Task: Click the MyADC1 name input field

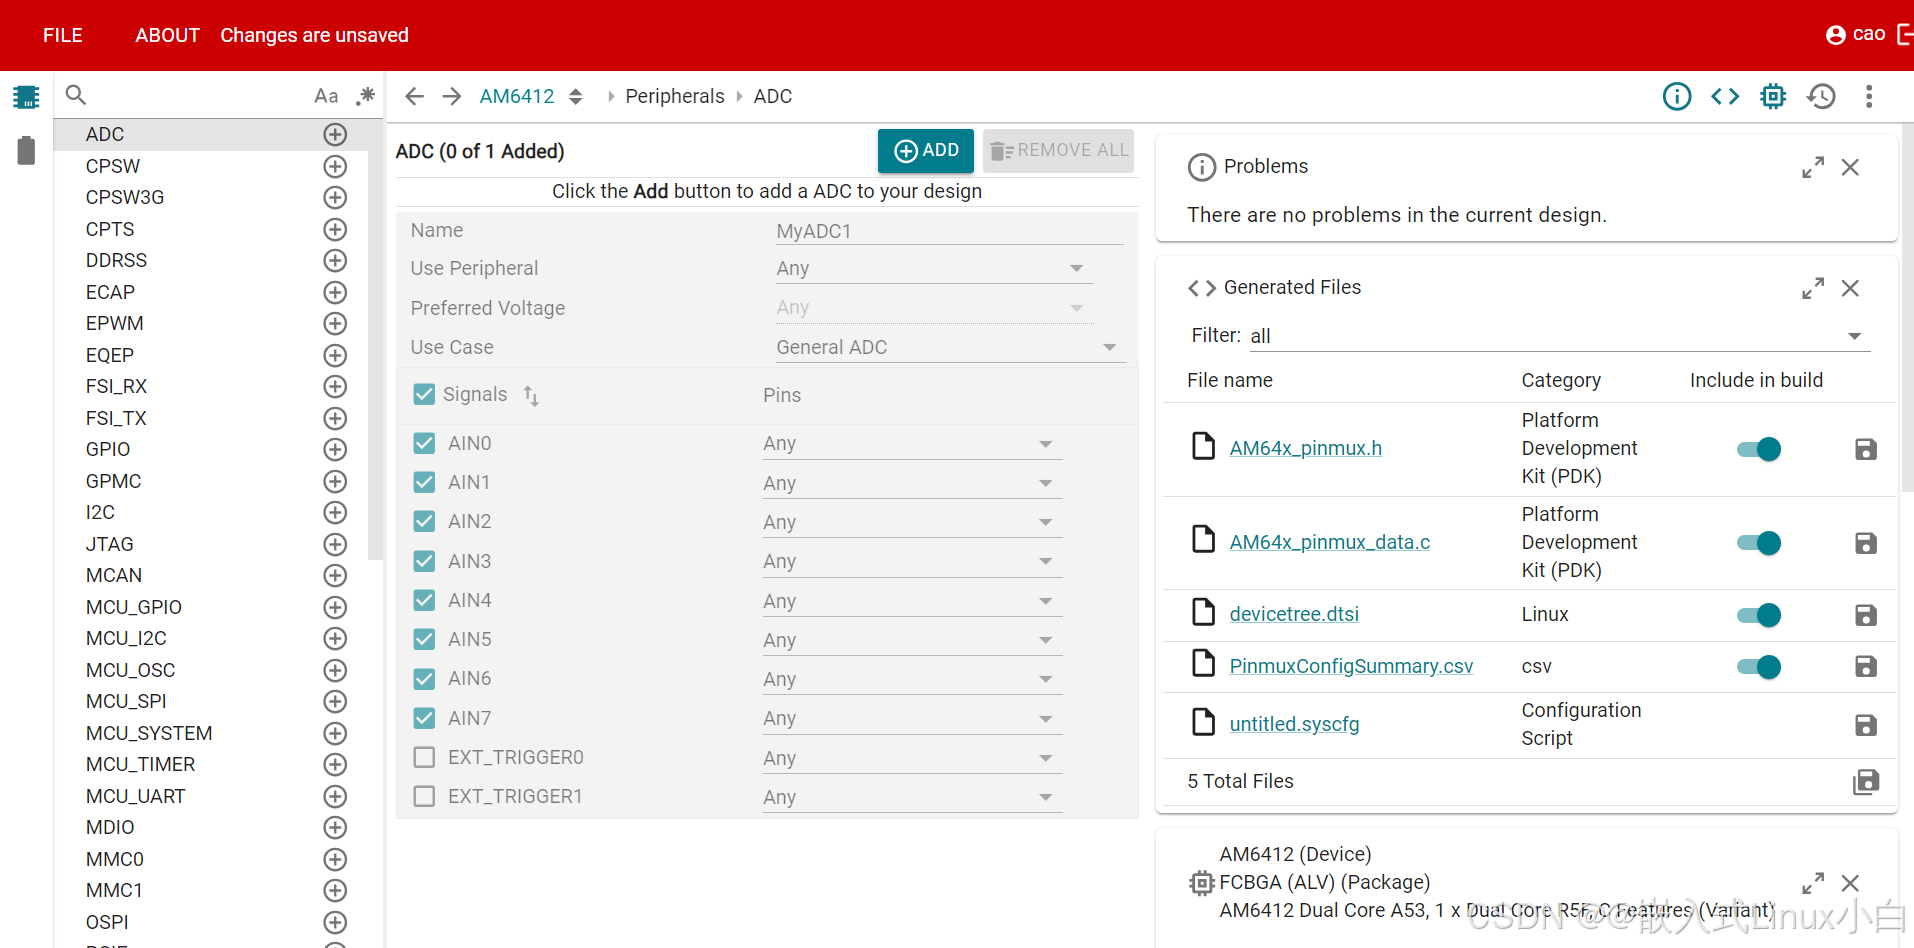Action: [x=950, y=231]
